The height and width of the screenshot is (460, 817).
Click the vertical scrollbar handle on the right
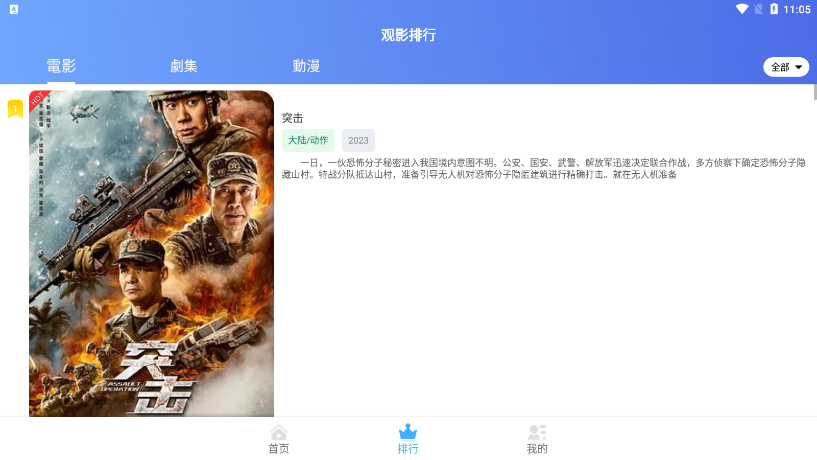tap(815, 91)
